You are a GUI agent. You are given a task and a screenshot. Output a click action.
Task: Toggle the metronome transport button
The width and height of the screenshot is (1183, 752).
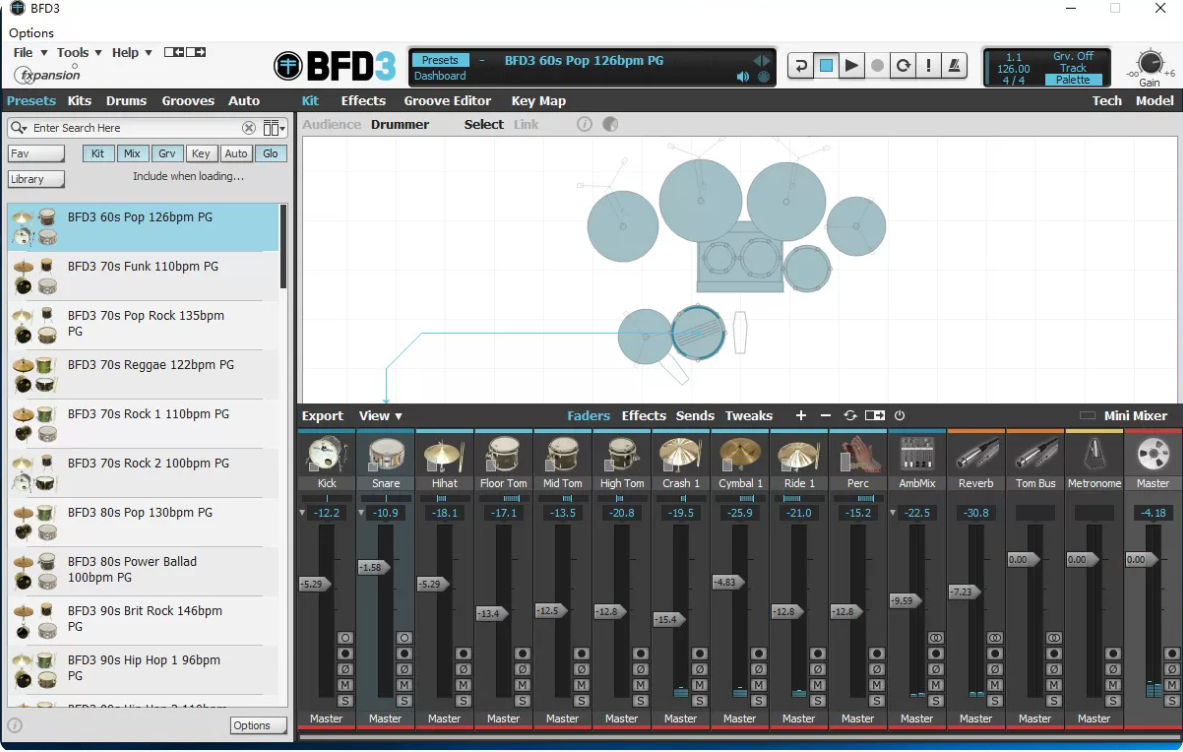[954, 66]
